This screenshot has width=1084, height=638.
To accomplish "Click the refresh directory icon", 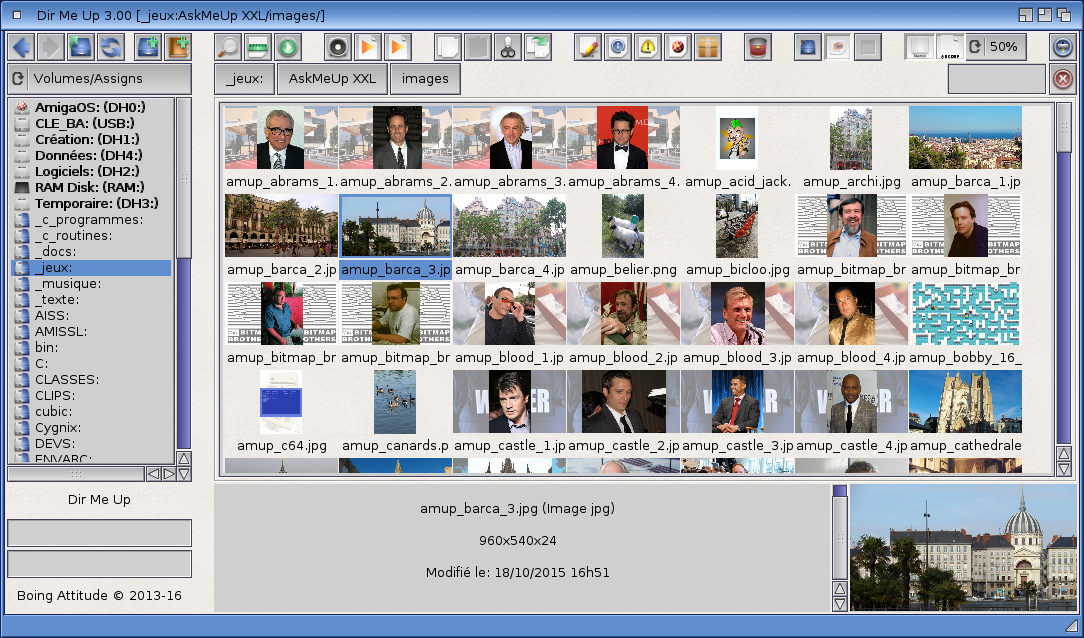I will (111, 47).
